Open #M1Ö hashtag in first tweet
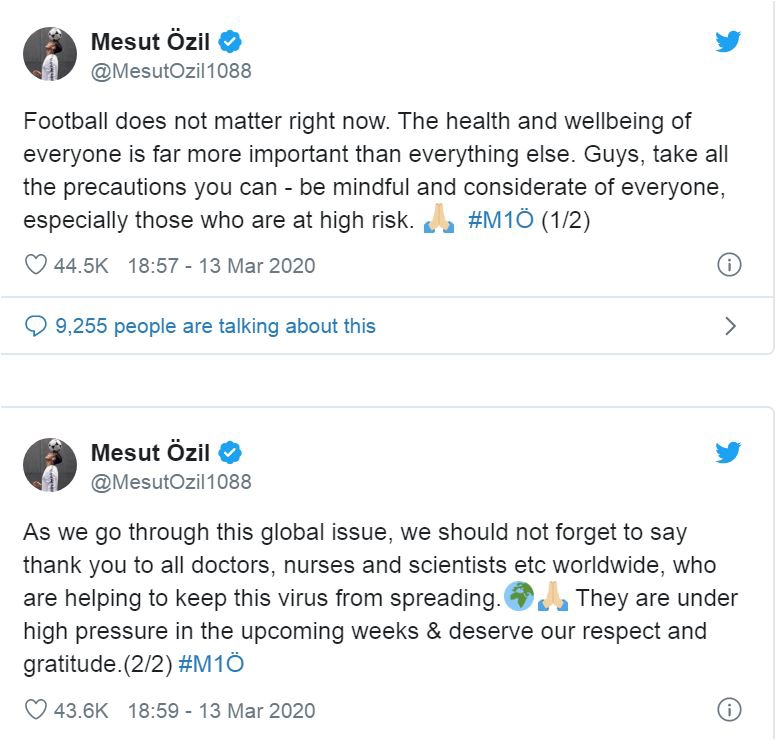Image resolution: width=784 pixels, height=740 pixels. (500, 221)
